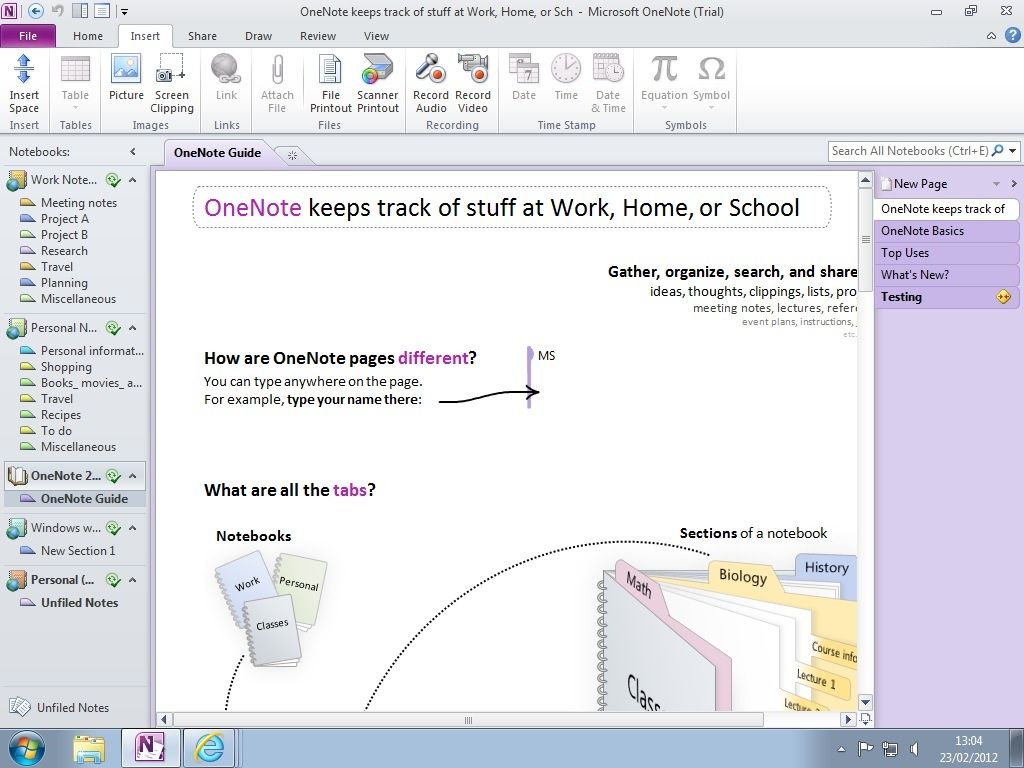1024x768 pixels.
Task: Open the Equation button
Action: tap(664, 82)
